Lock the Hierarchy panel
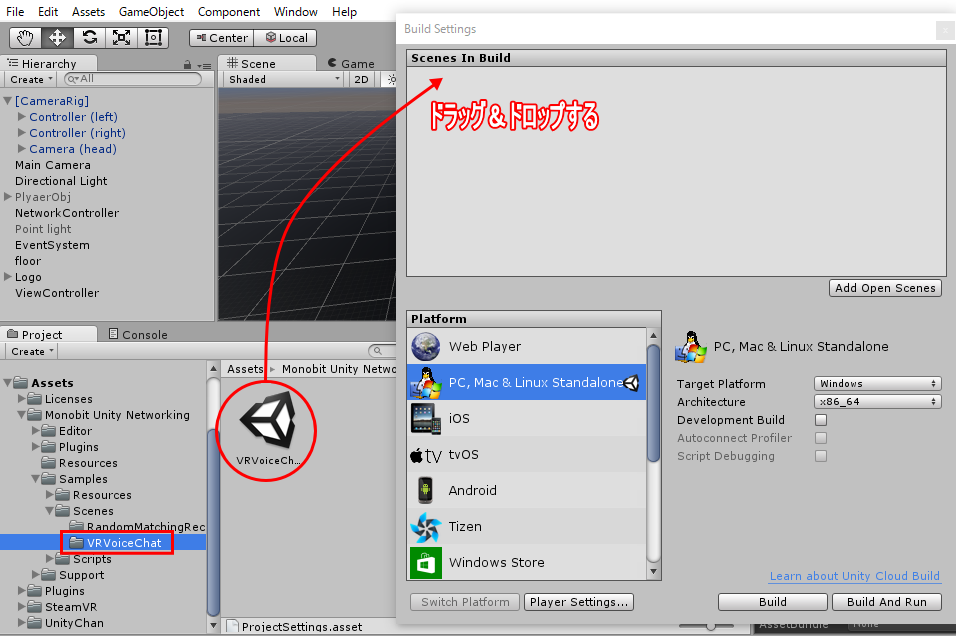 point(187,65)
